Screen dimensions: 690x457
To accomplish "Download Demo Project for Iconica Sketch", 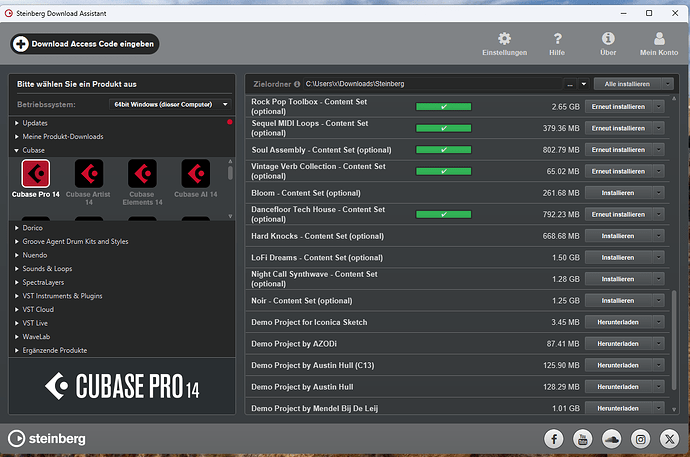I will [x=618, y=322].
